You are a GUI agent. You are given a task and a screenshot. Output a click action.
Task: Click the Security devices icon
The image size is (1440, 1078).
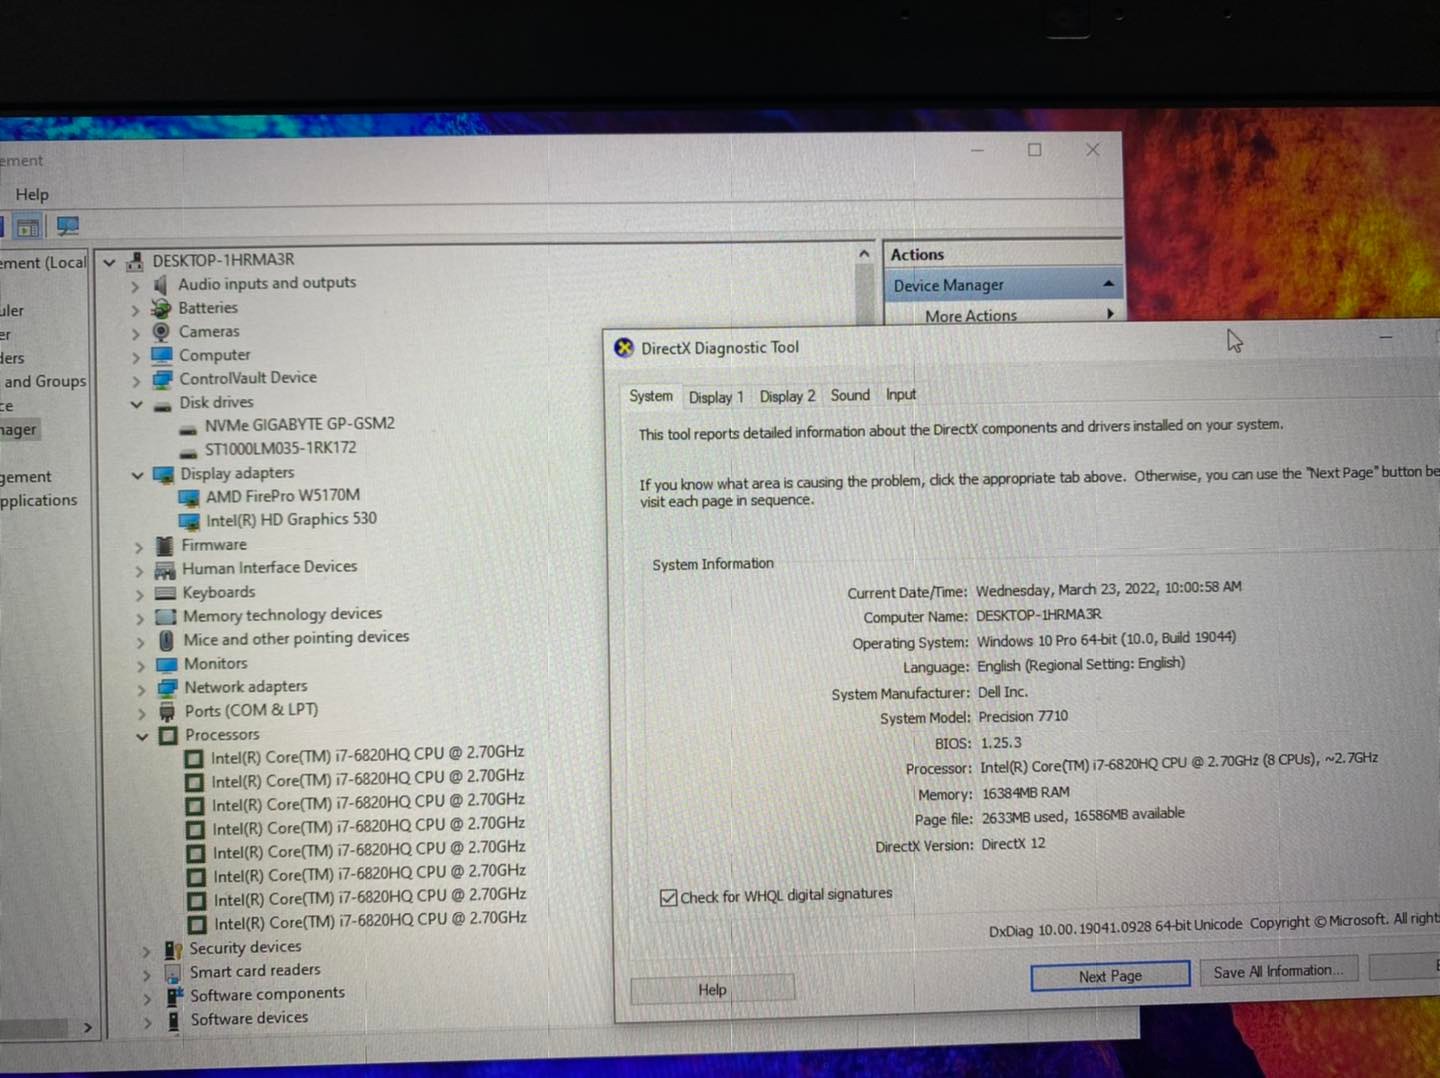(x=173, y=949)
